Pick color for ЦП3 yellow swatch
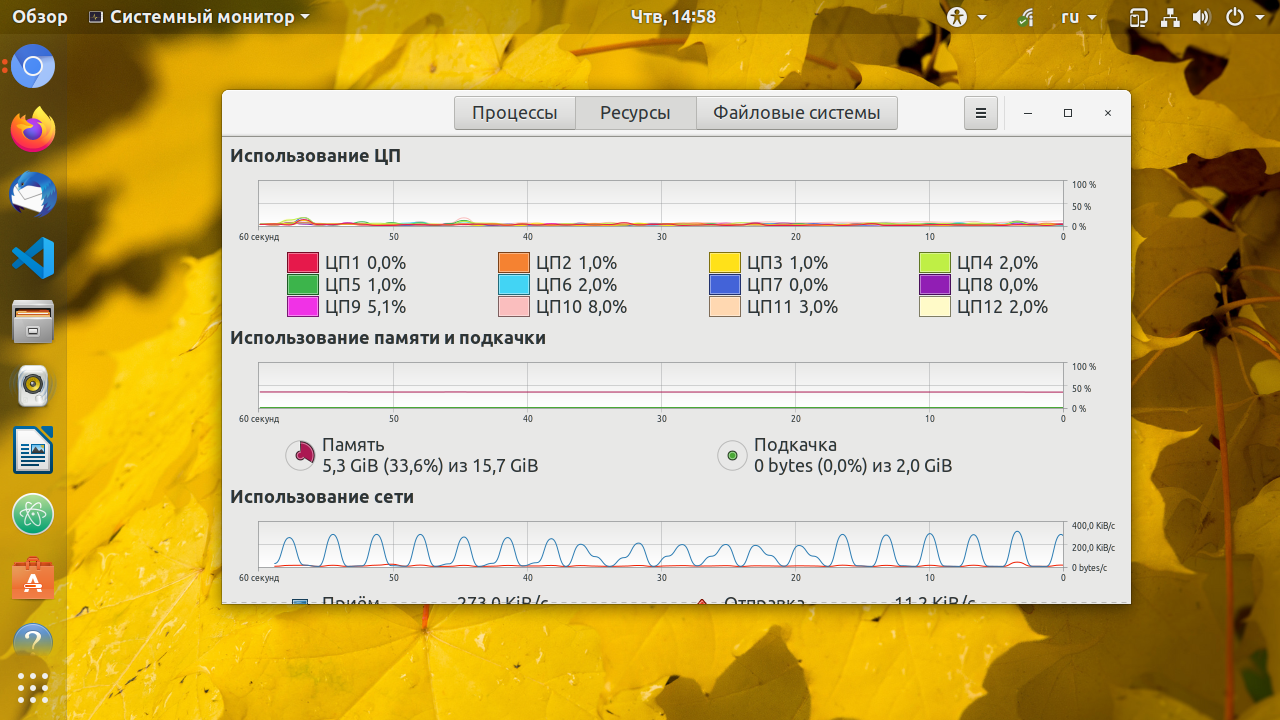1280x720 pixels. click(725, 263)
